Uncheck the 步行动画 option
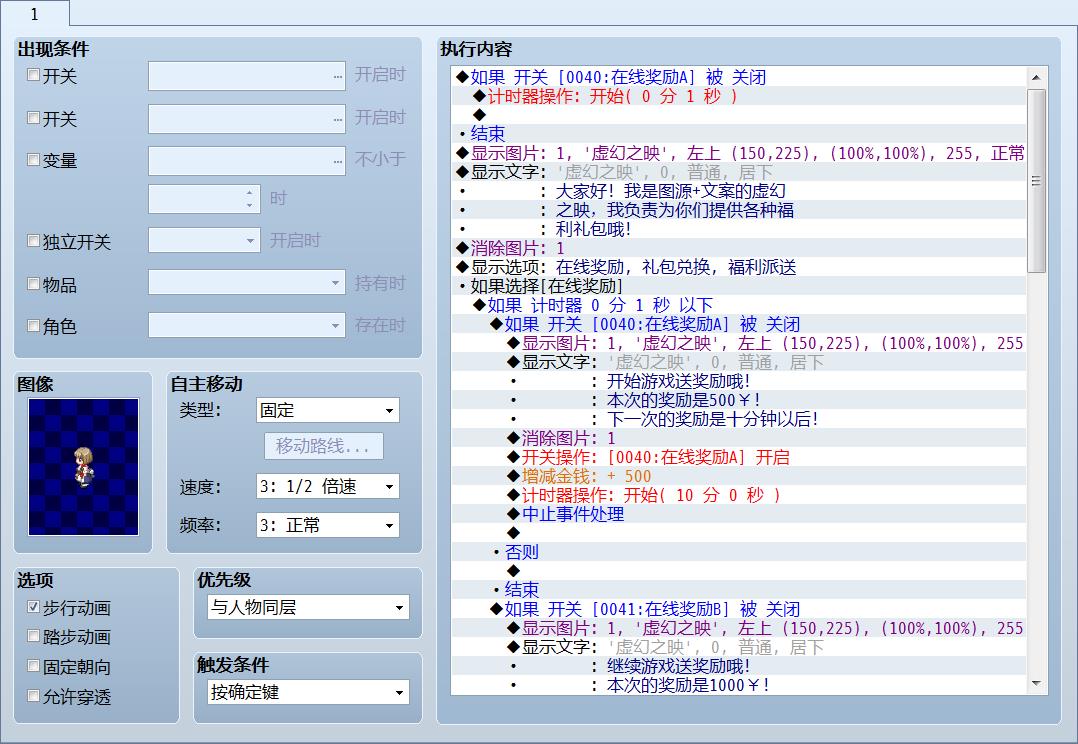 33,606
